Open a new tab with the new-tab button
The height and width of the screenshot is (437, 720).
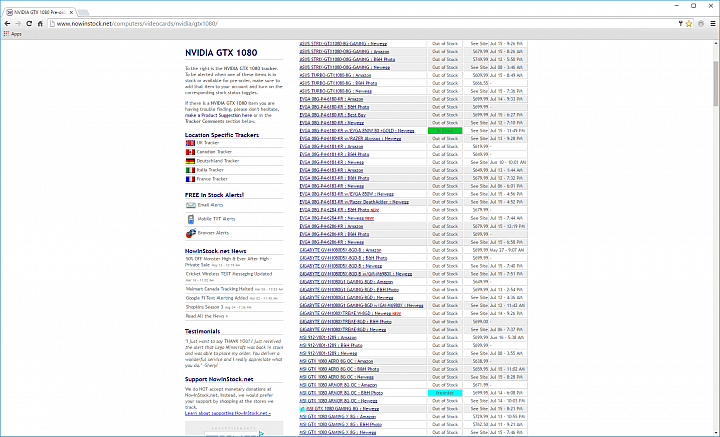click(x=83, y=12)
